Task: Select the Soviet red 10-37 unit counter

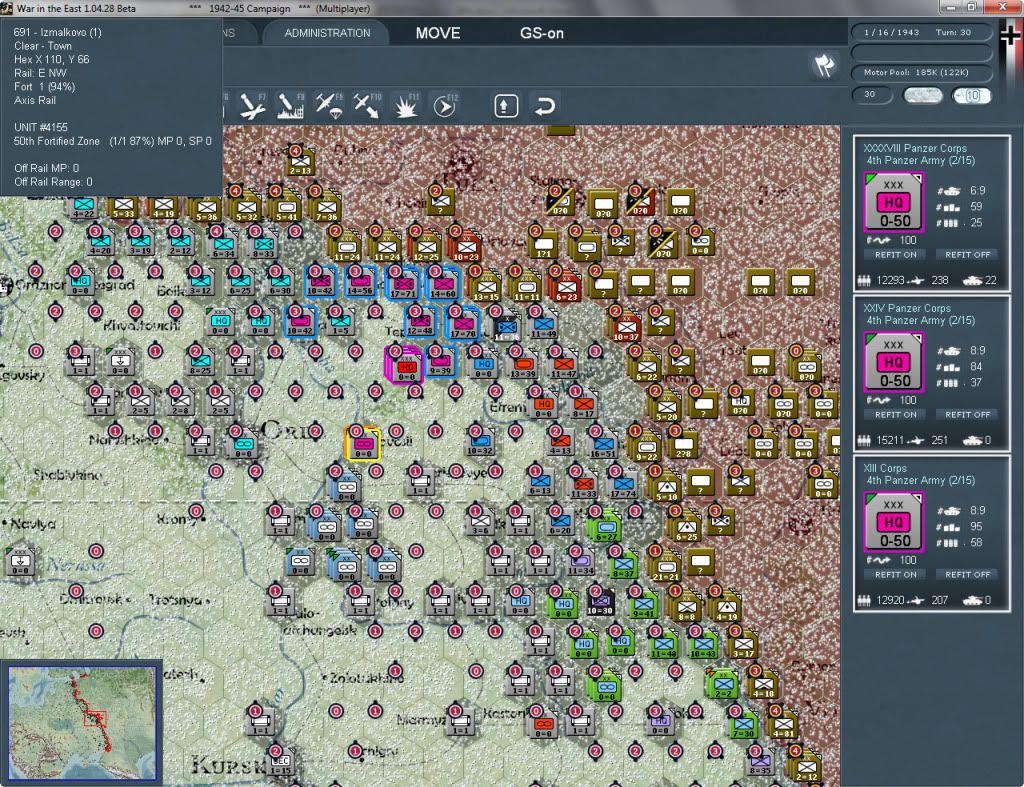Action: [x=626, y=327]
